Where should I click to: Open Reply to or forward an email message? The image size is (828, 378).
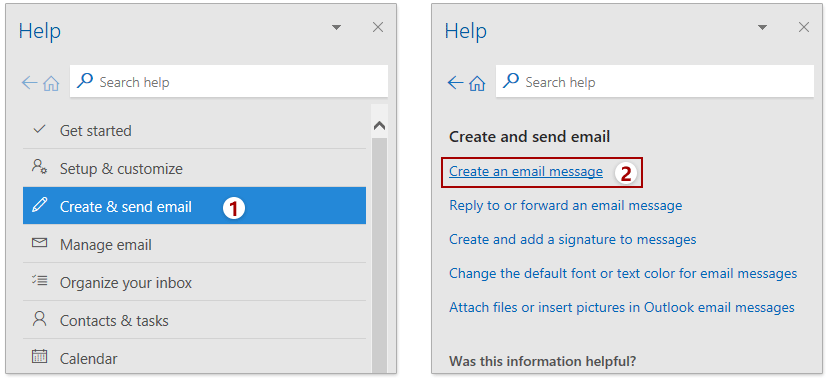pos(566,205)
